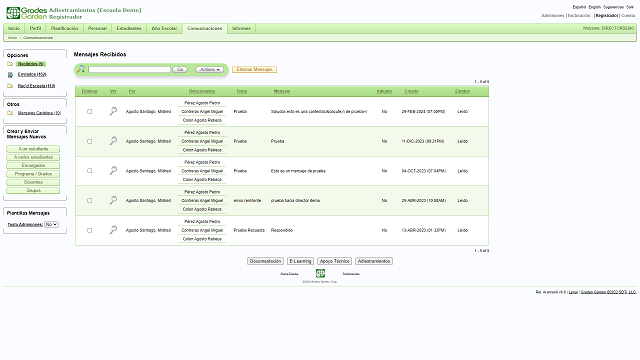Sort by the Estatus column header
The width and height of the screenshot is (640, 360).
[x=462, y=91]
